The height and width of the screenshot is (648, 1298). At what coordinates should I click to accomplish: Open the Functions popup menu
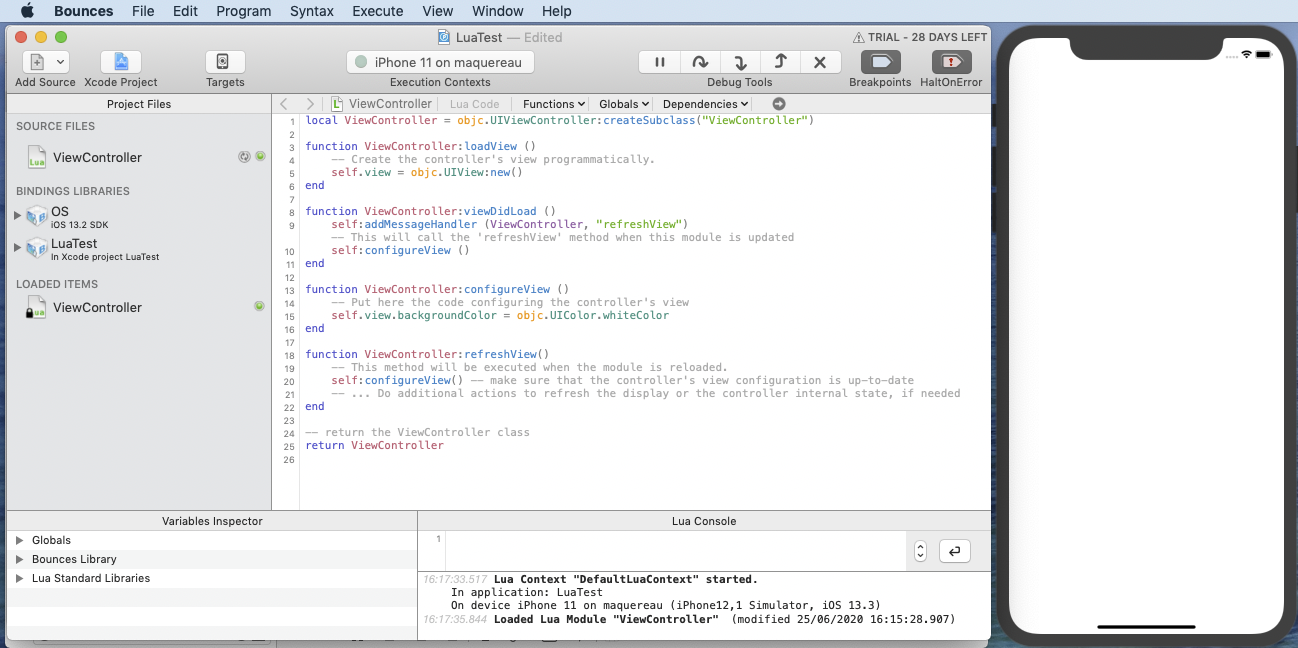[555, 104]
